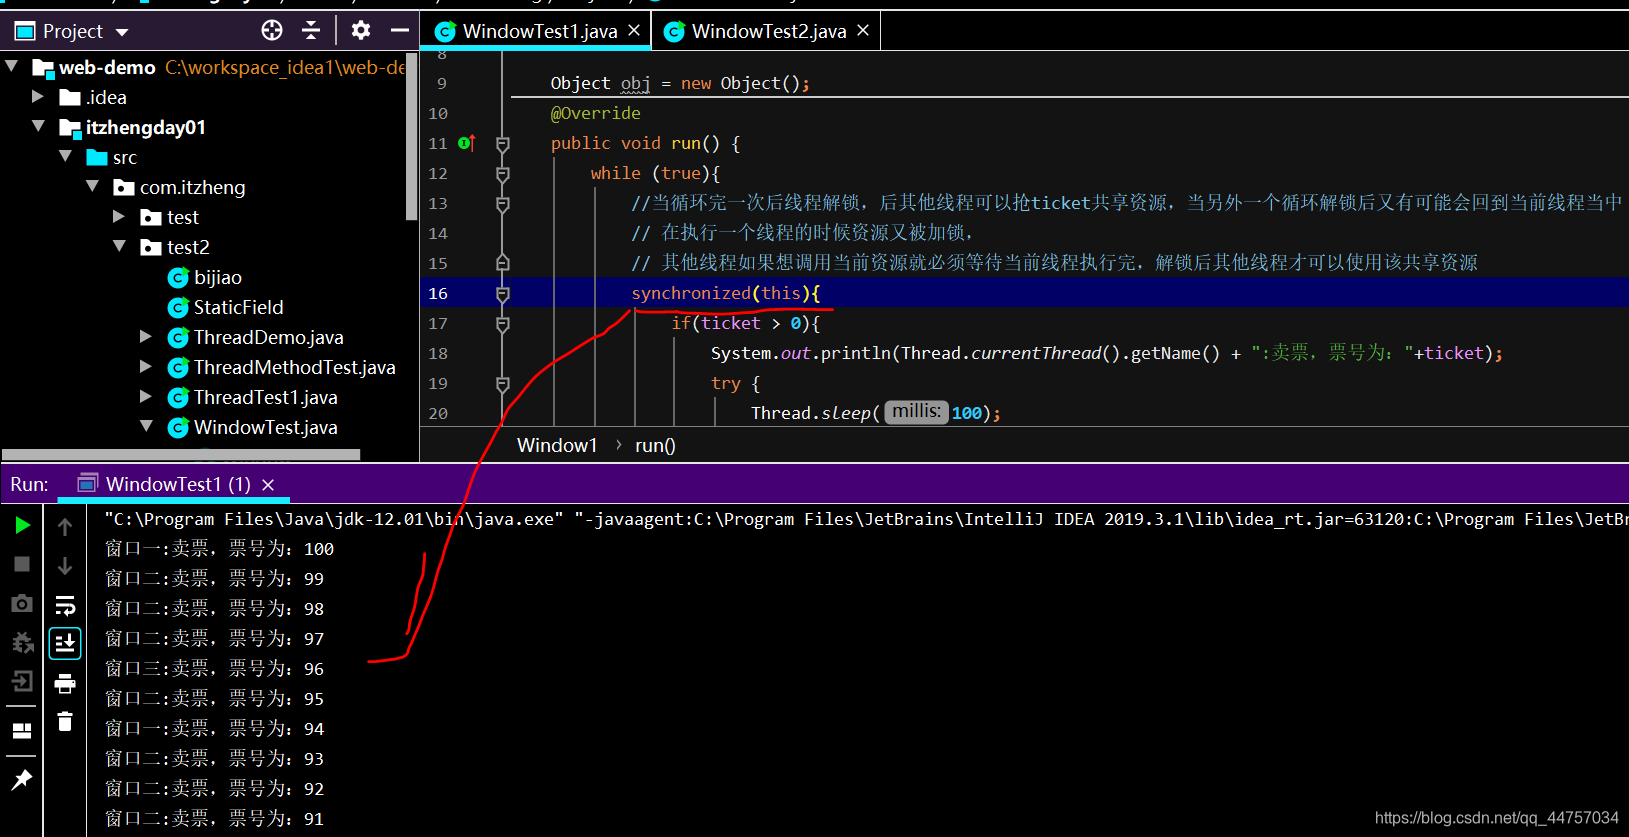Click run() in the breadcrumb bar
The height and width of the screenshot is (837, 1629).
tap(655, 446)
